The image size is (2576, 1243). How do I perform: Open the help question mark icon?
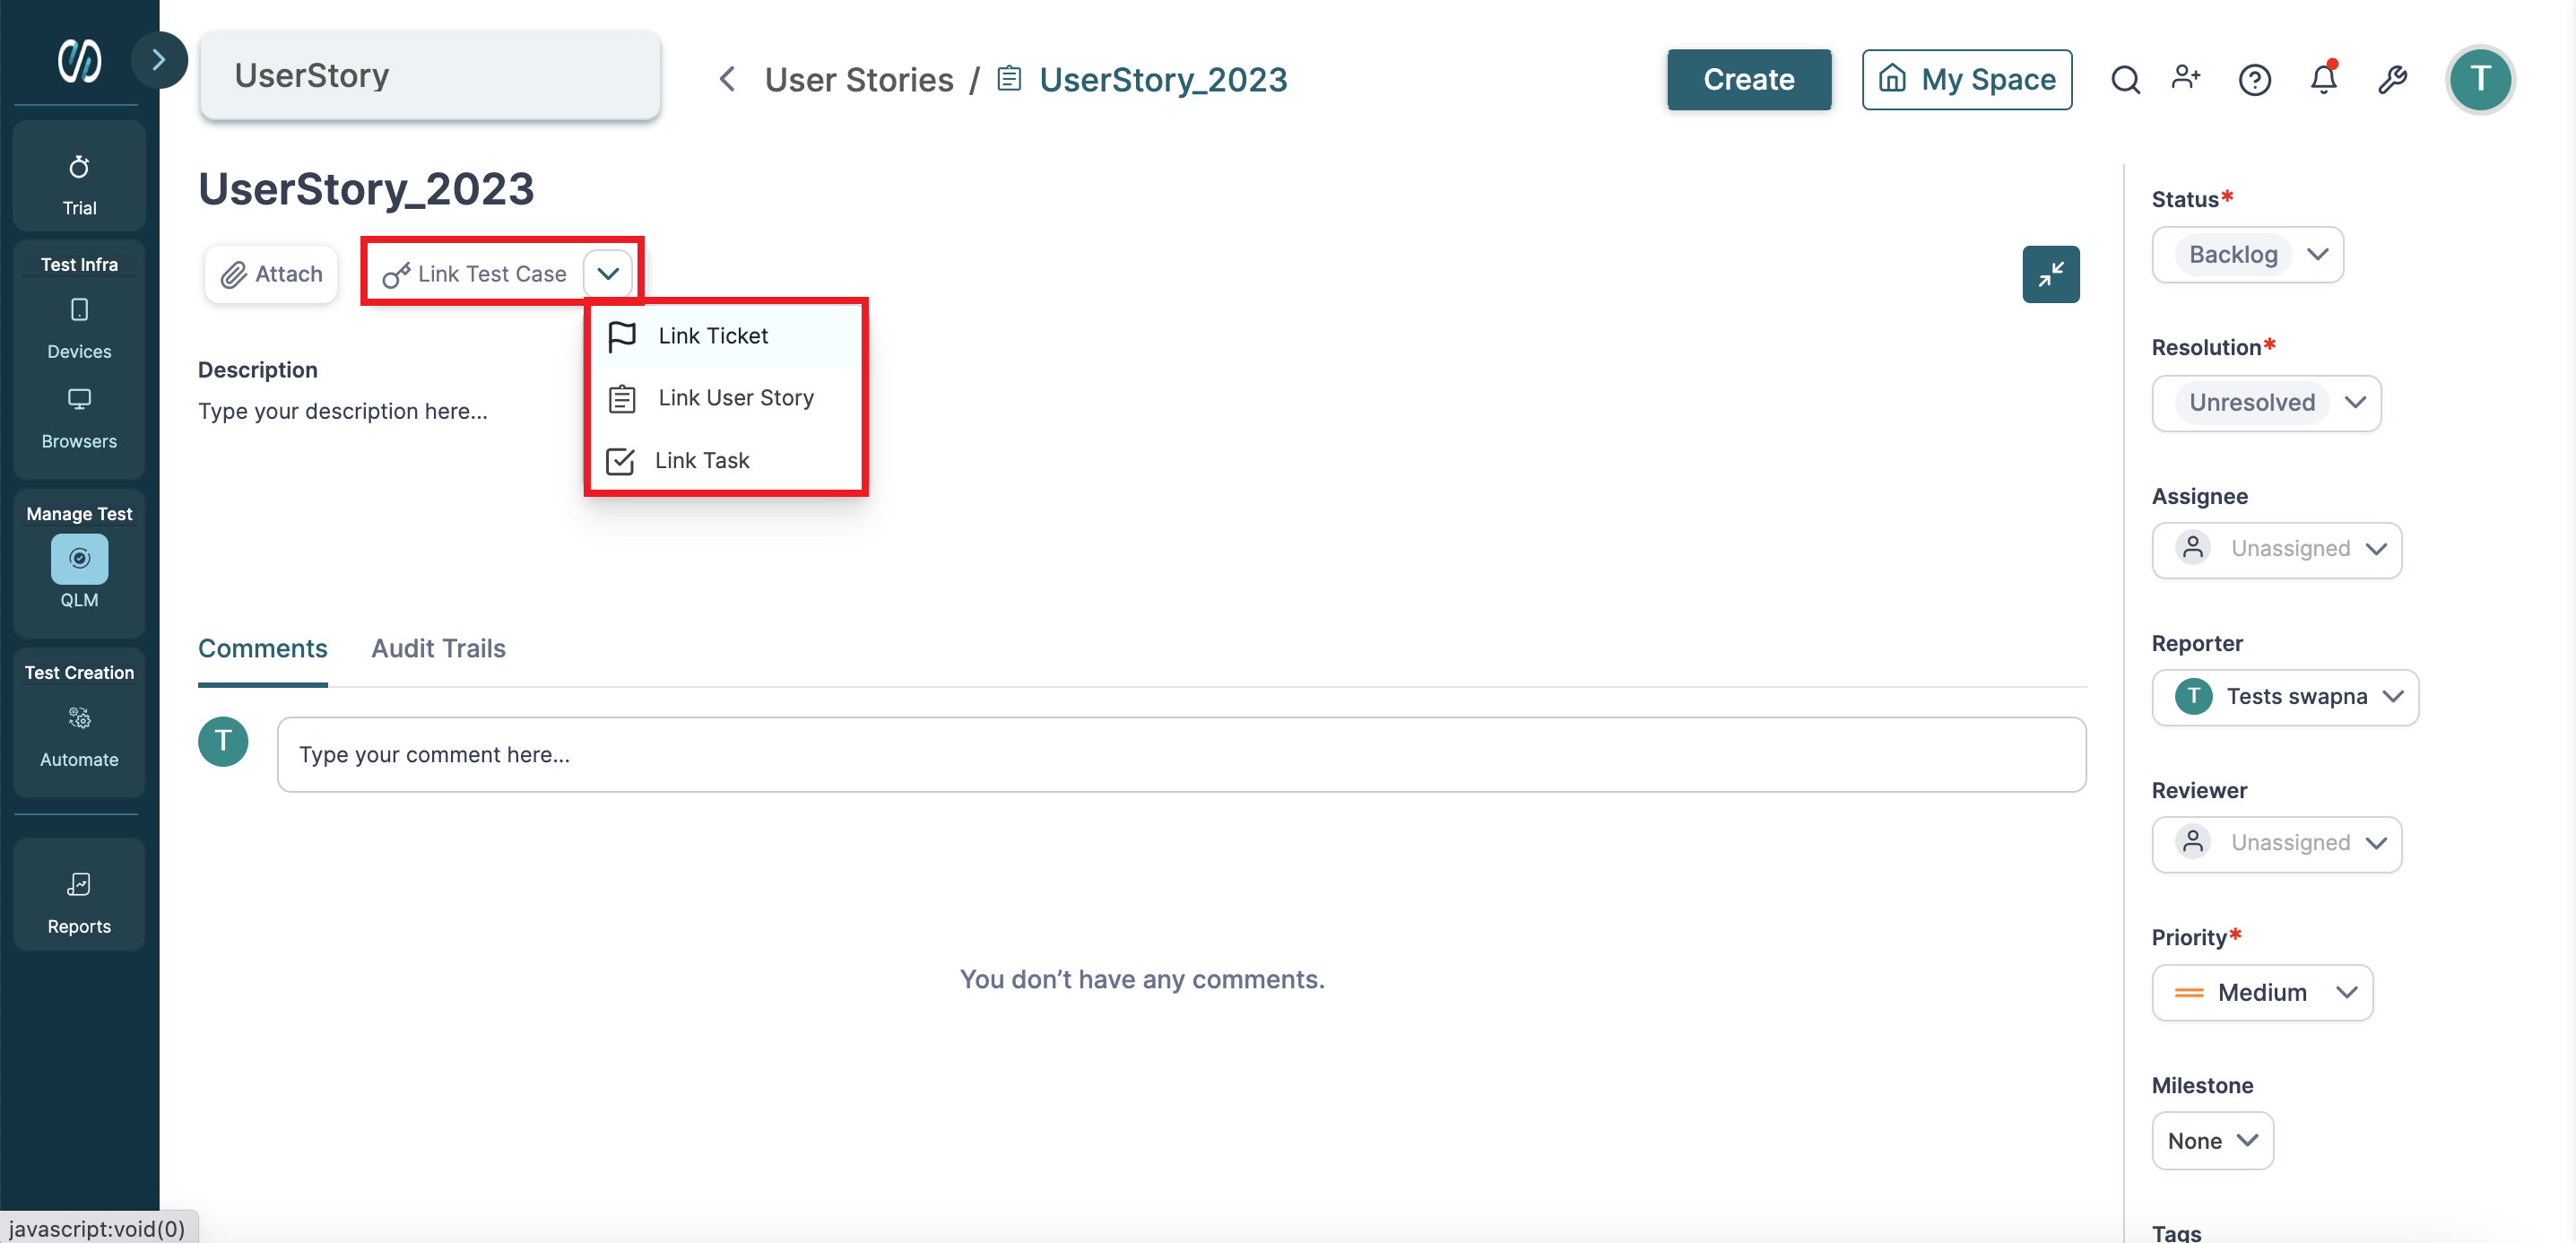pos(2254,79)
